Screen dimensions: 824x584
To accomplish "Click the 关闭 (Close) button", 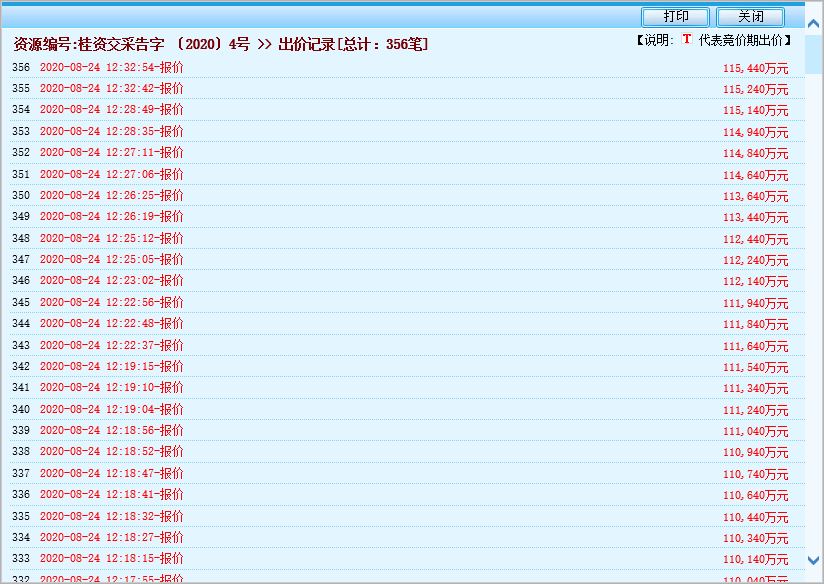I will pyautogui.click(x=750, y=17).
